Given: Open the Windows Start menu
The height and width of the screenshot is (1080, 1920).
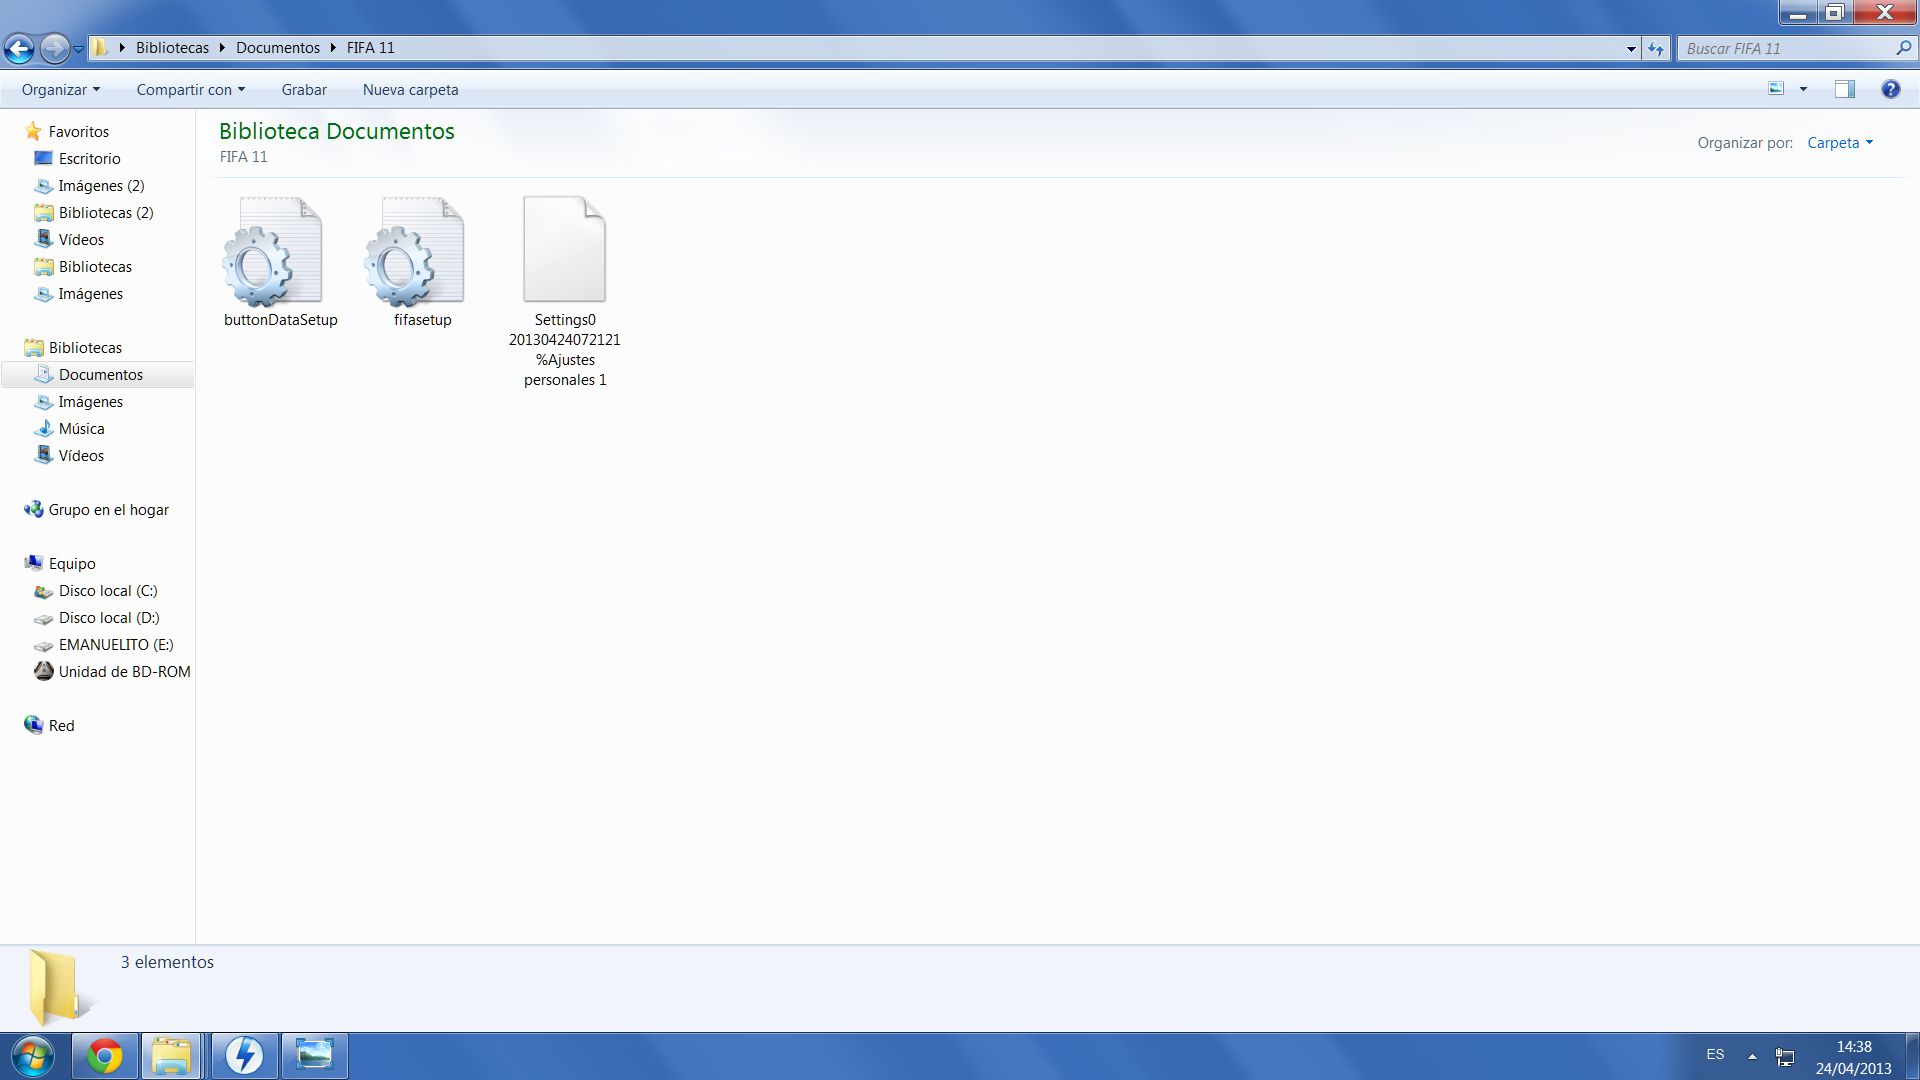Looking at the screenshot, I should click(31, 1056).
